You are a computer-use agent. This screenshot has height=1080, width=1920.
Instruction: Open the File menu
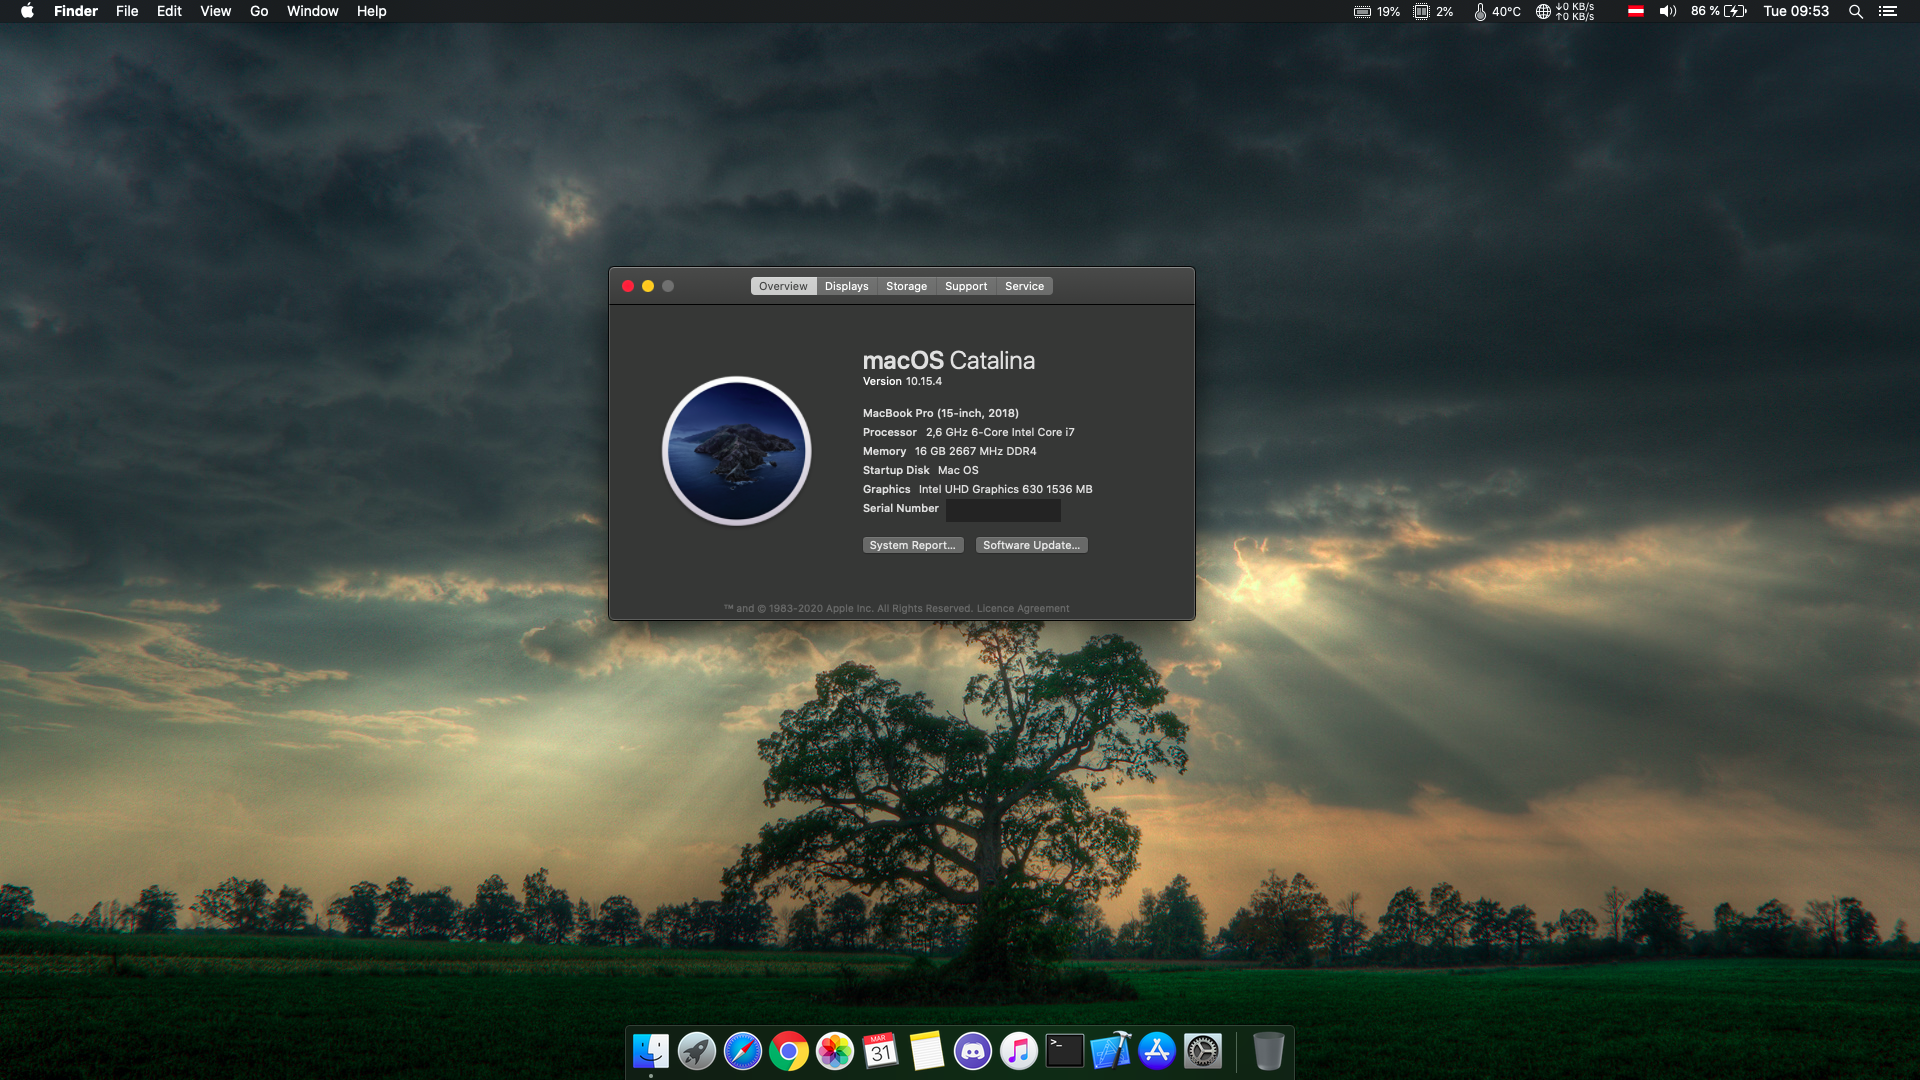(x=127, y=11)
